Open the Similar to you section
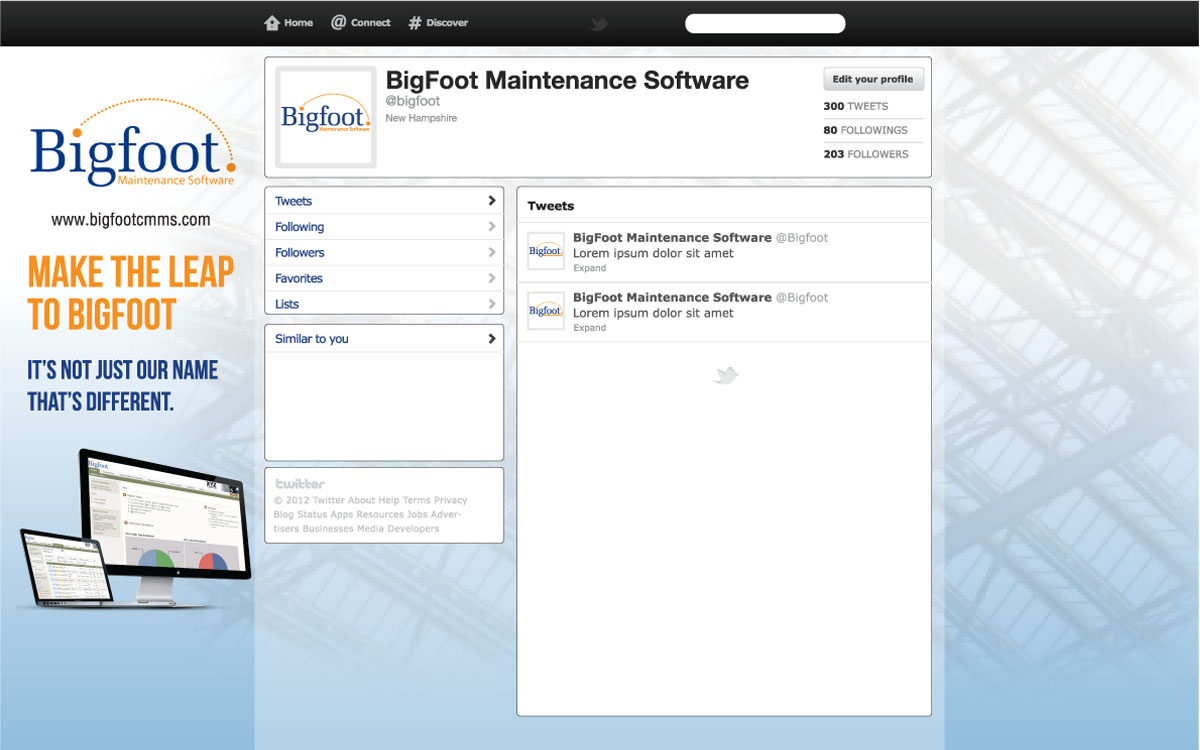Viewport: 1200px width, 750px height. (x=383, y=338)
